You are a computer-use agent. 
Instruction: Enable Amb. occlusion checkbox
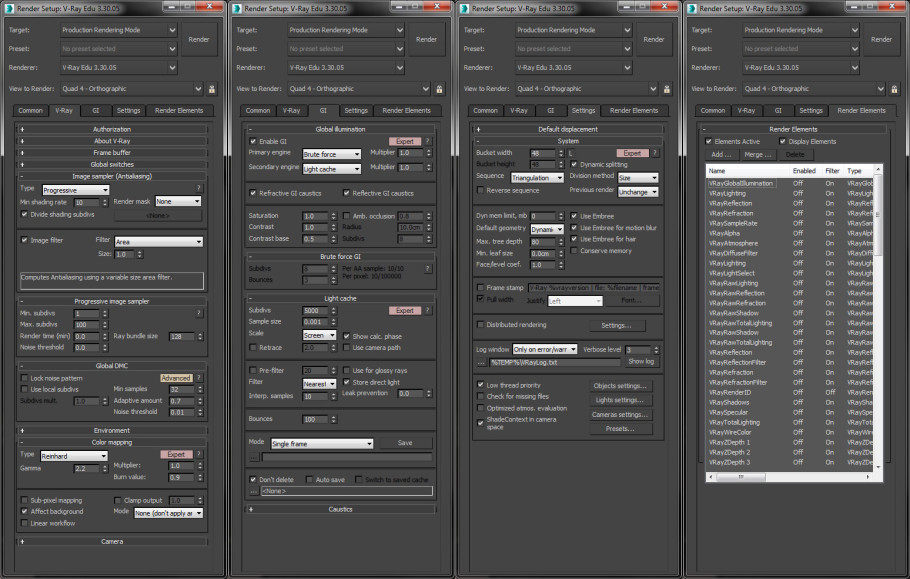[346, 216]
